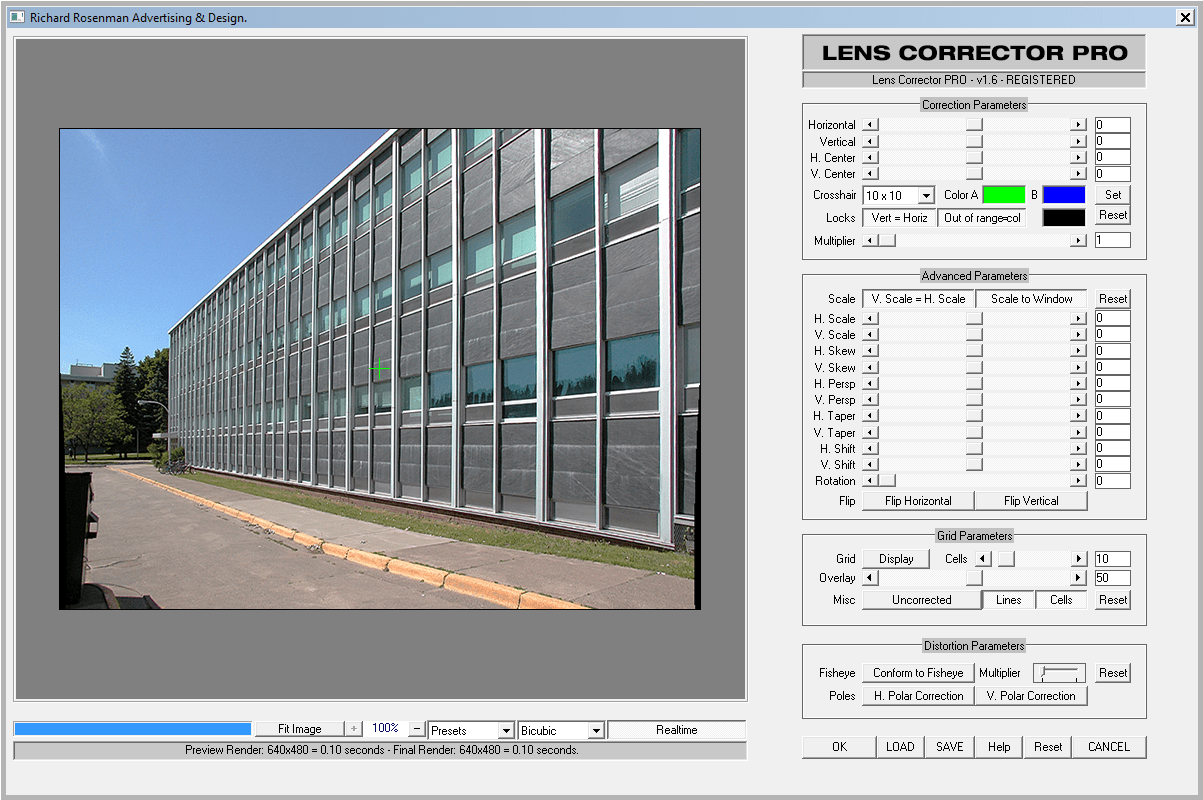Screen dimensions: 1203x800
Task: Zoom in using the plus icon near Fit Image
Action: (355, 729)
